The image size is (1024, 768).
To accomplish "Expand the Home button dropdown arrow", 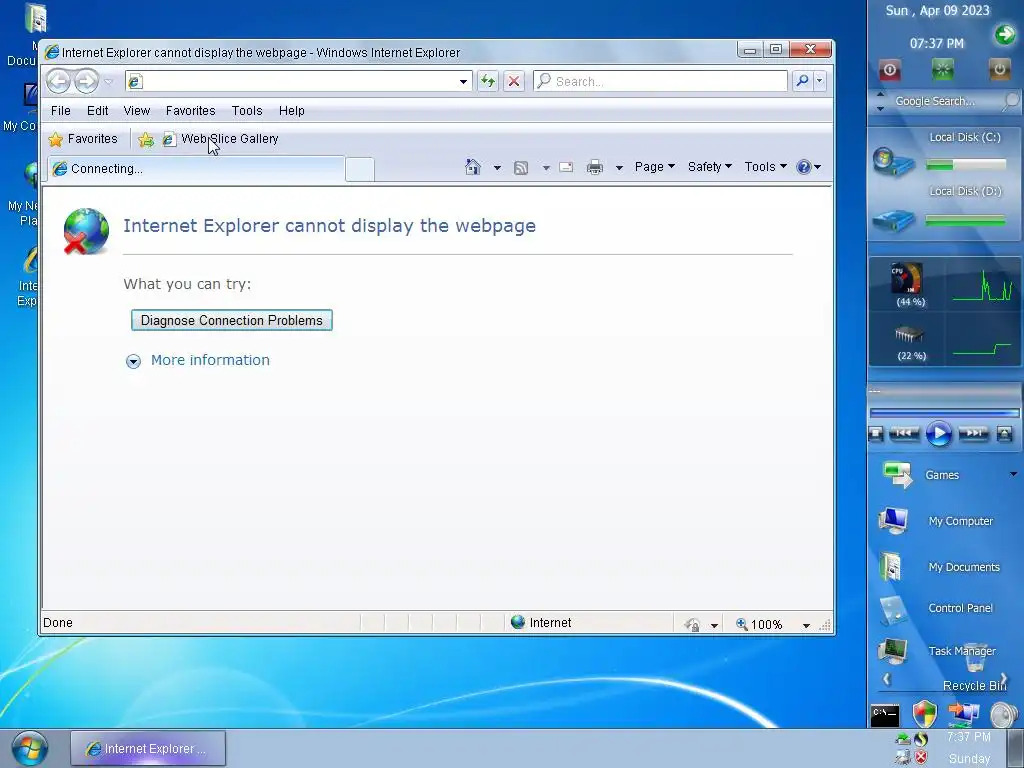I will [x=497, y=168].
